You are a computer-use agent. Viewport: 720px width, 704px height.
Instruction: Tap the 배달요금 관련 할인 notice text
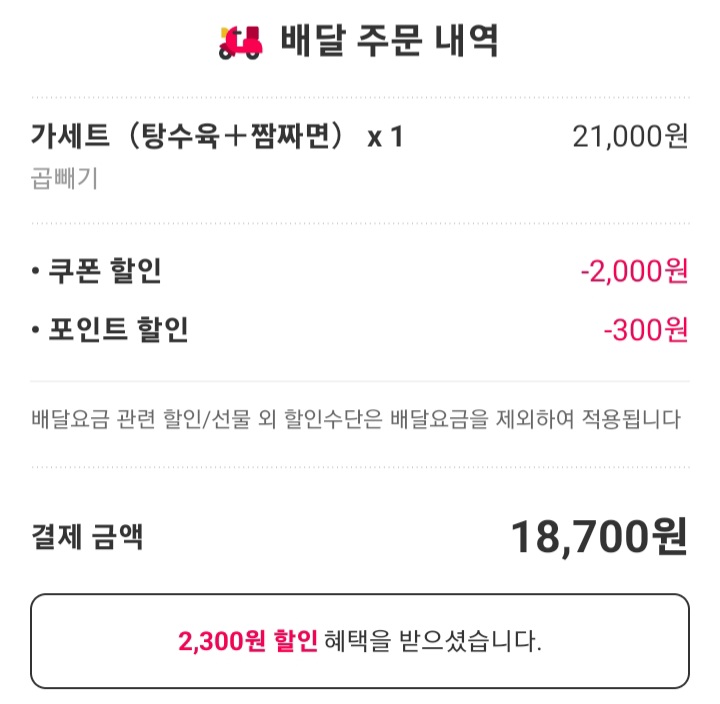click(x=356, y=418)
